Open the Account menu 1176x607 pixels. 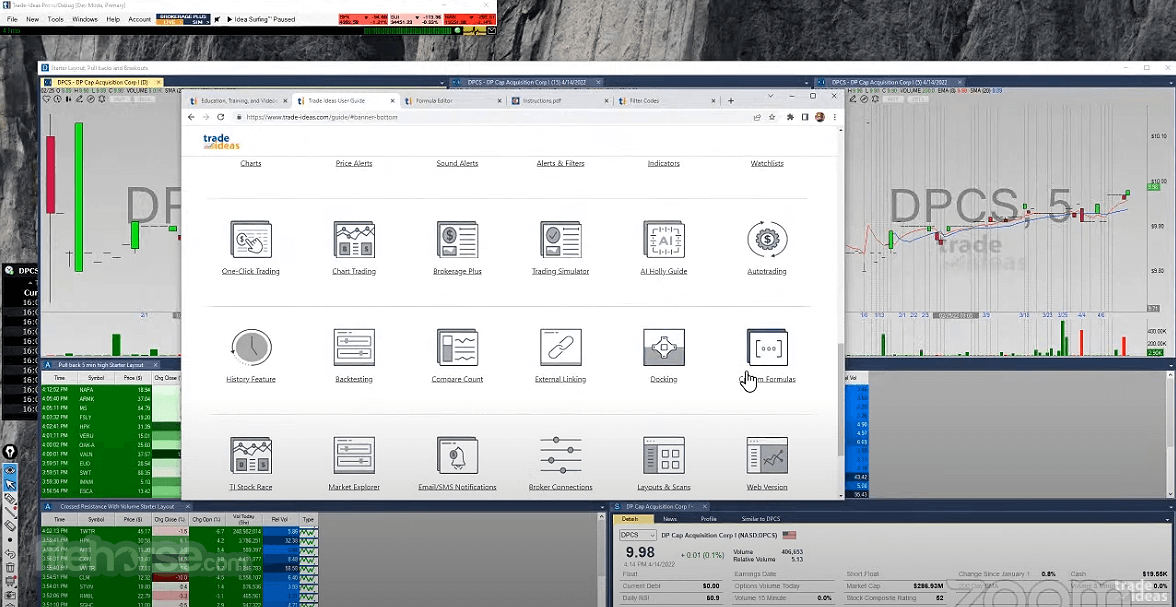click(x=140, y=19)
